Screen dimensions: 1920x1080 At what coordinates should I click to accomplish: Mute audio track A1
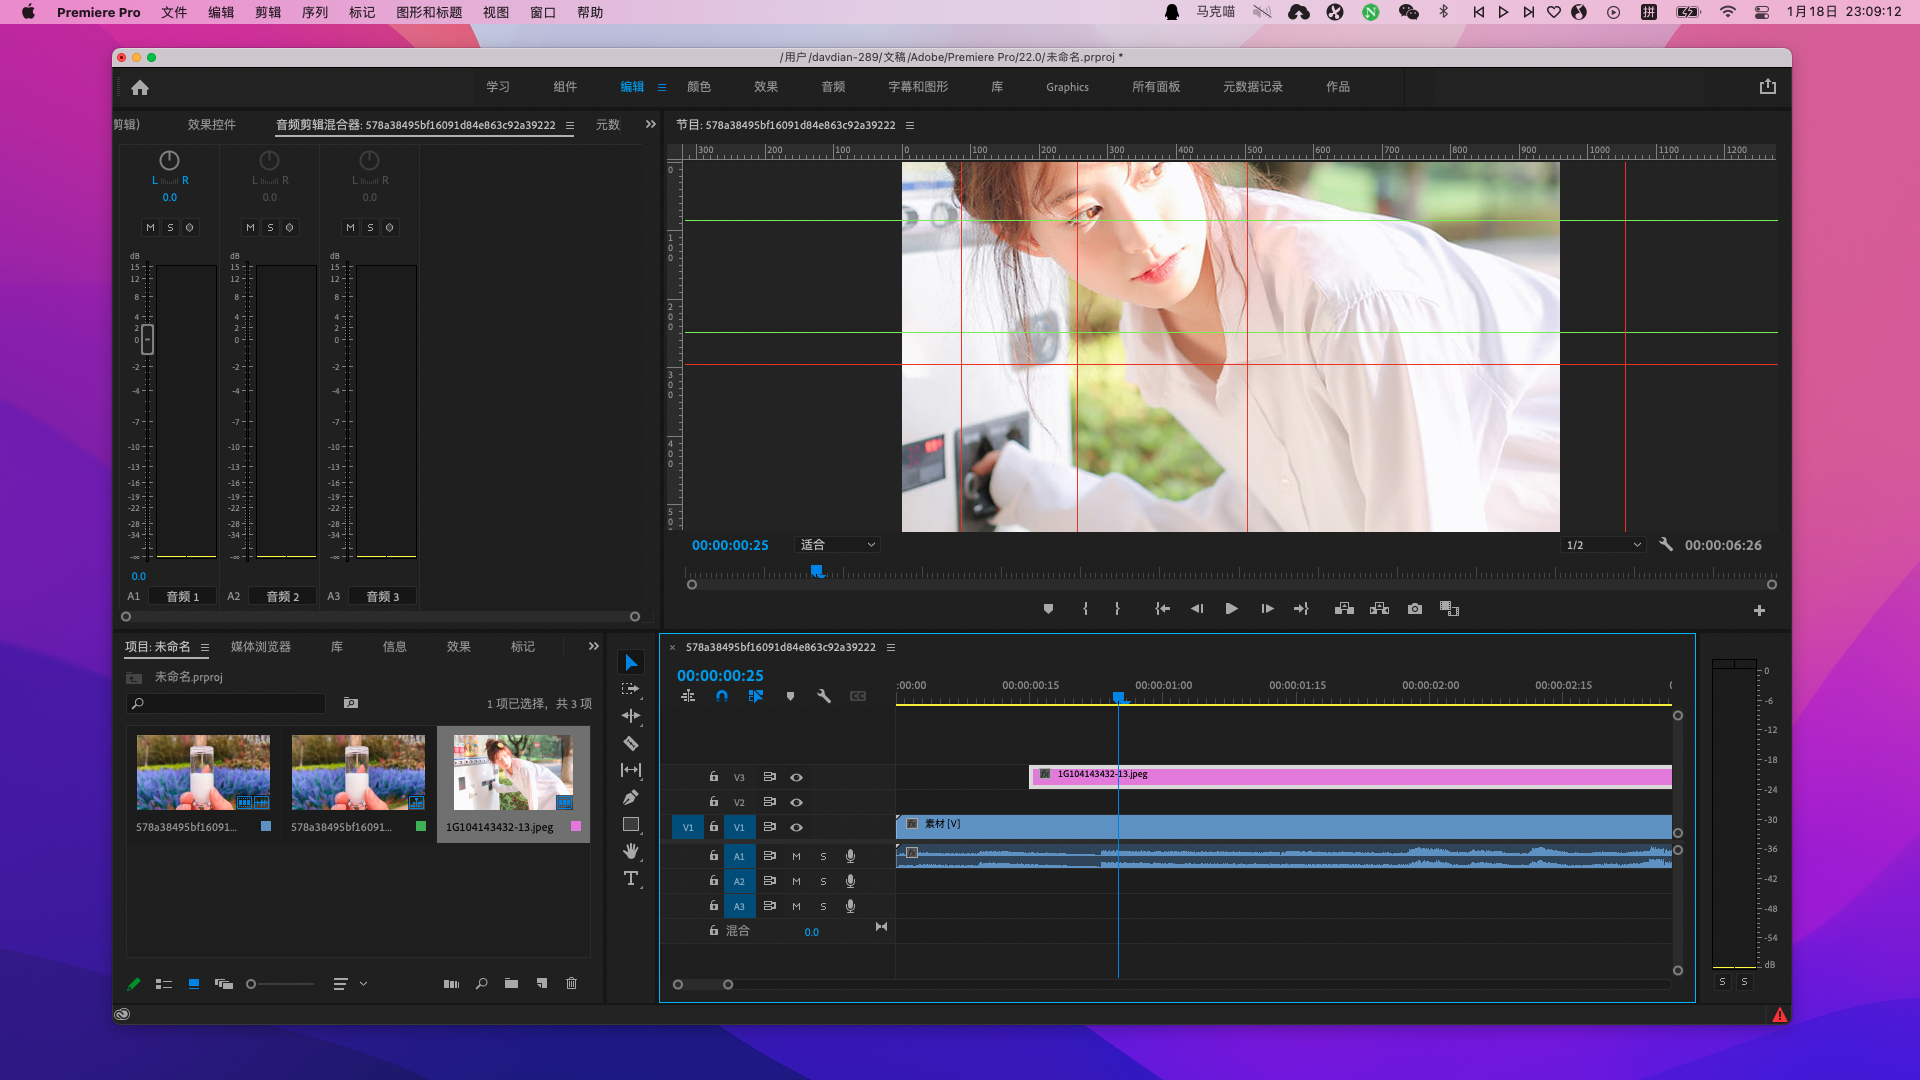(796, 856)
